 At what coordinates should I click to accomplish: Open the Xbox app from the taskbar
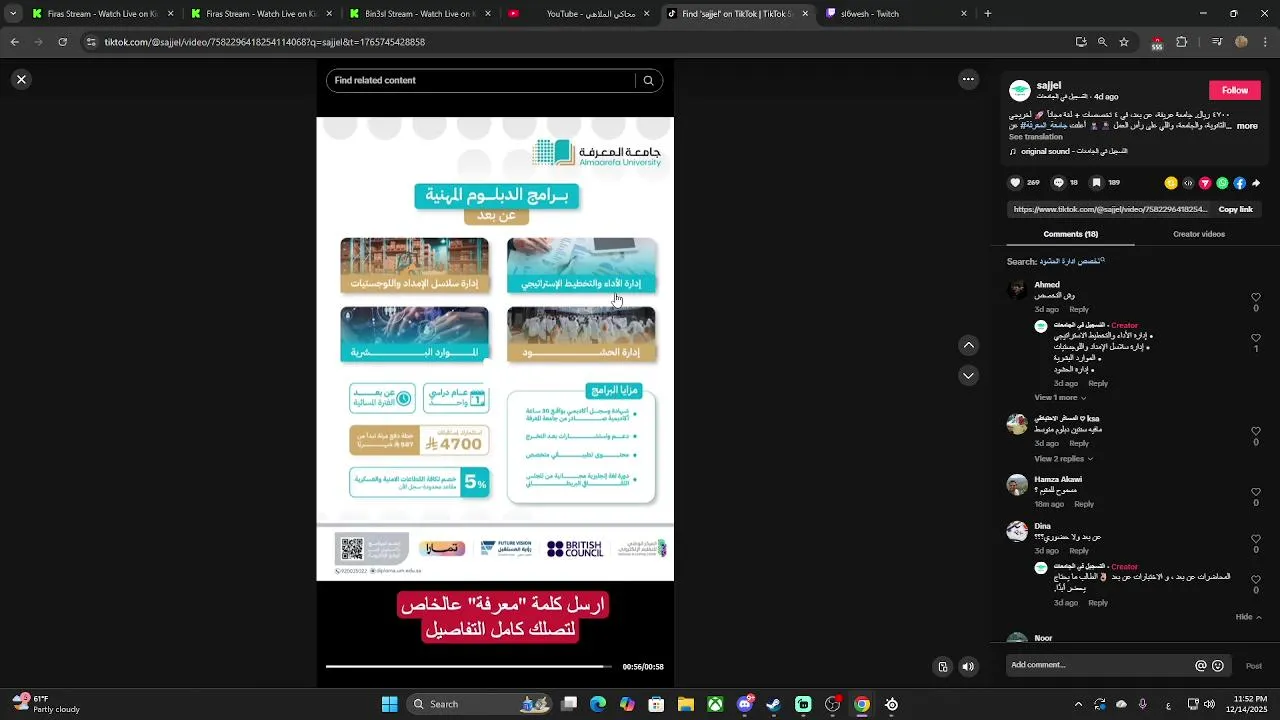point(716,704)
